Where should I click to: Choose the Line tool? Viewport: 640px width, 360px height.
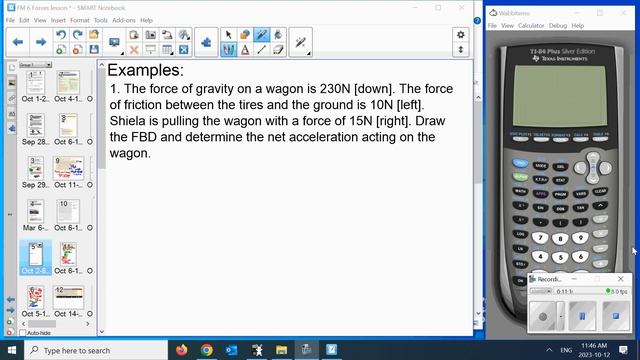pos(262,50)
